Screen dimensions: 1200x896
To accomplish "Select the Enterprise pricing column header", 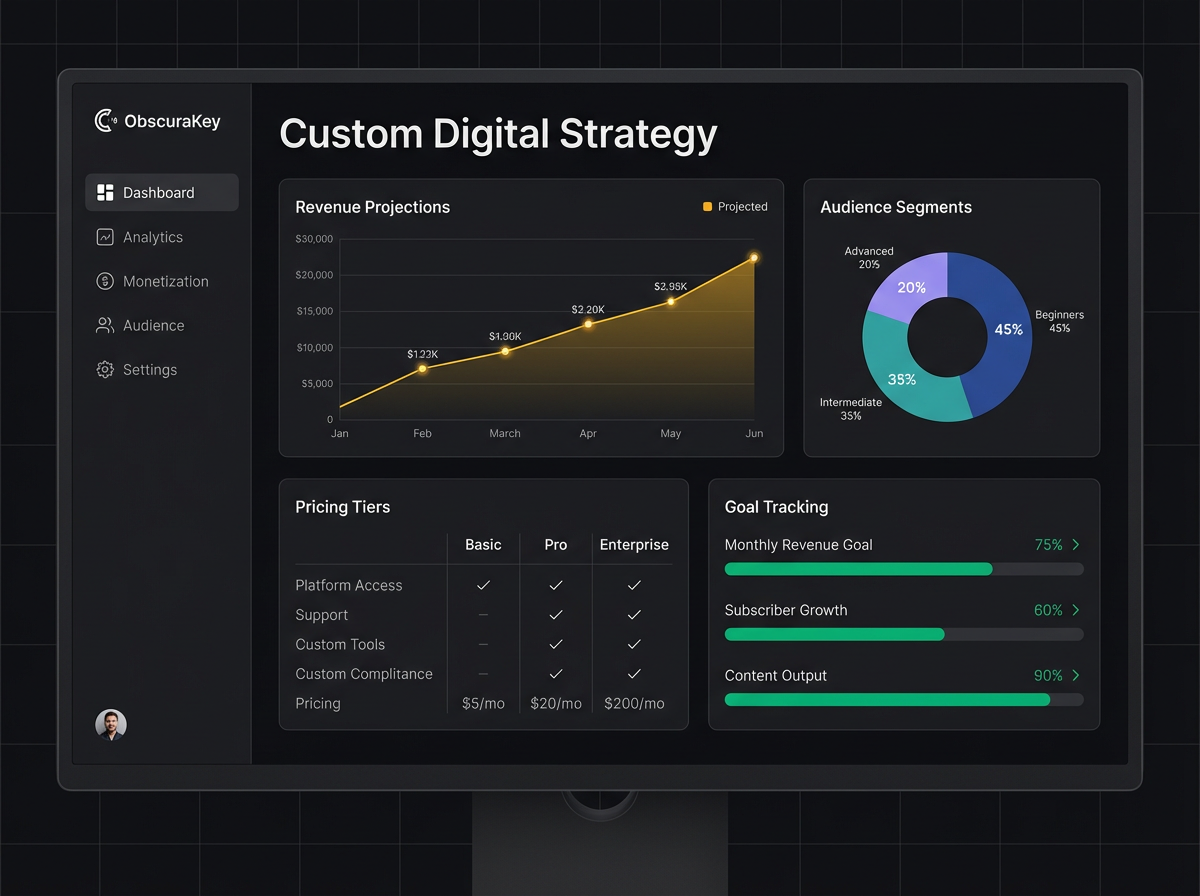I will (634, 545).
